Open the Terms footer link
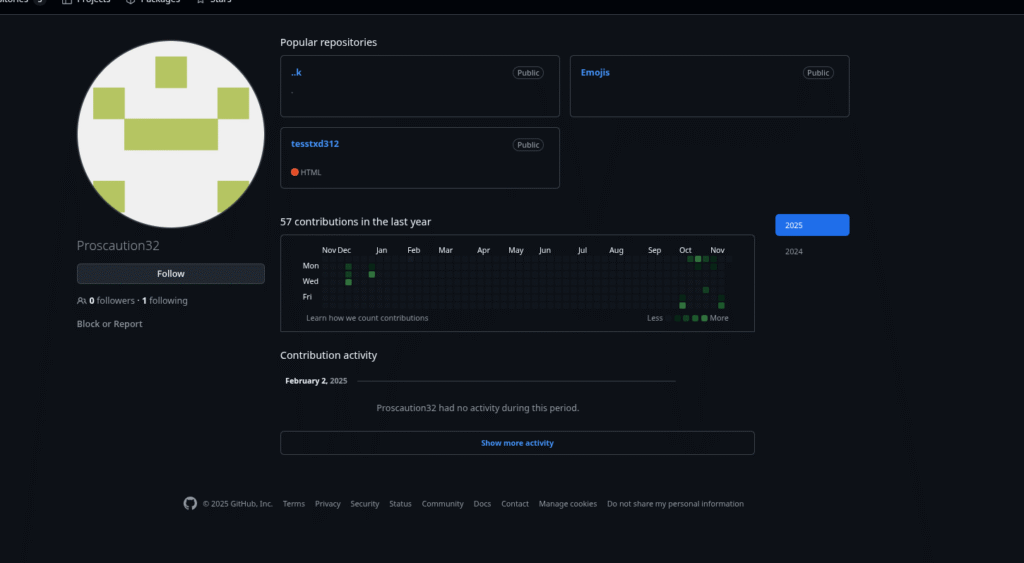The image size is (1024, 563). 294,504
